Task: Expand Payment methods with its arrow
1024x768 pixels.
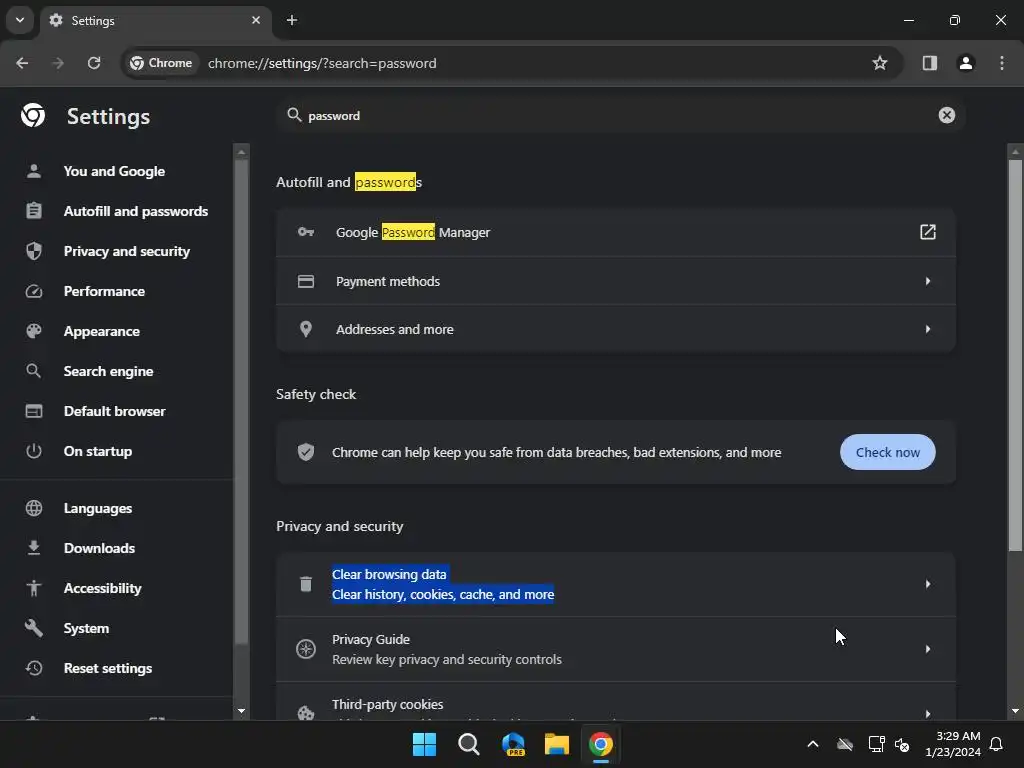Action: pyautogui.click(x=927, y=281)
